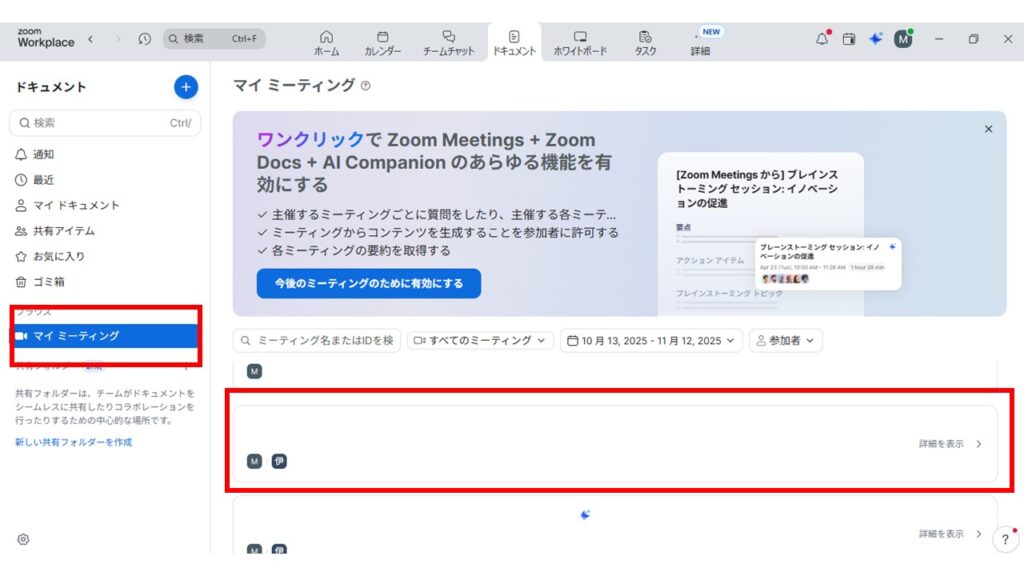Click 新しい共有フォルダーを作成 link
The image size is (1024, 576).
73,442
